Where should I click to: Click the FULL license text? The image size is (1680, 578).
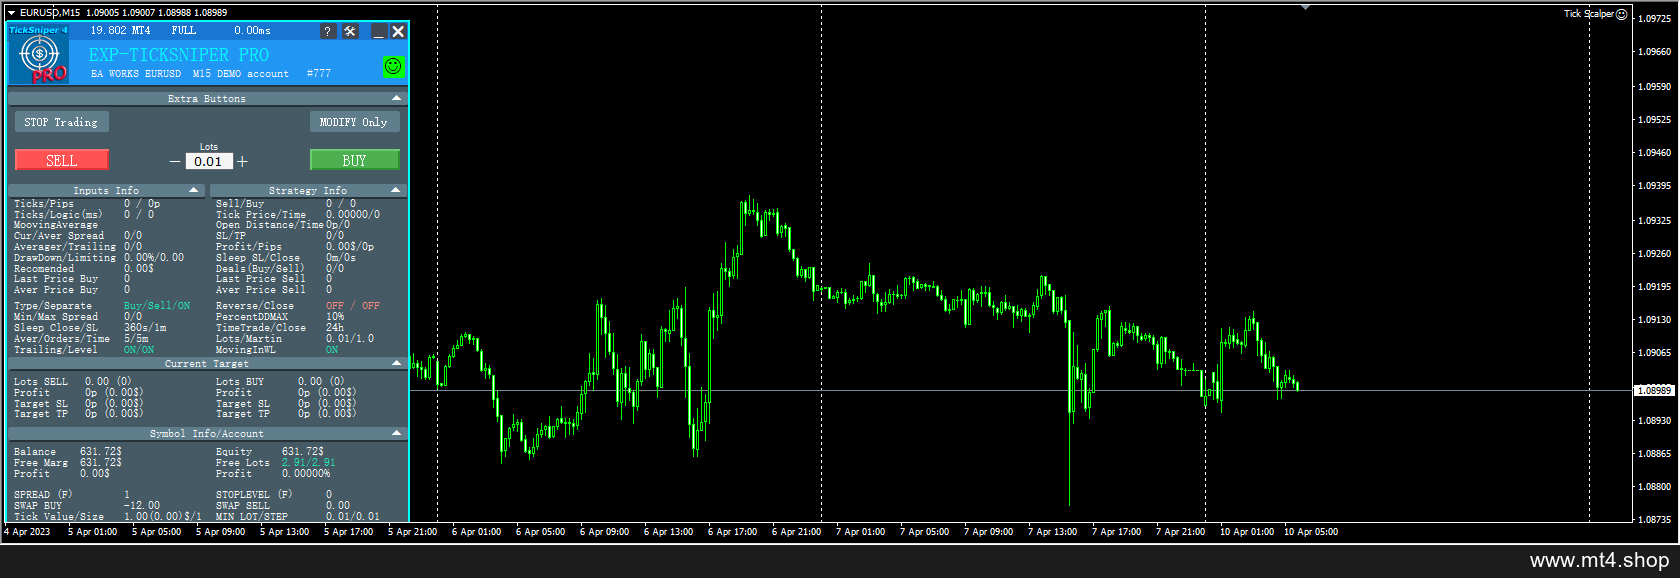tap(184, 31)
